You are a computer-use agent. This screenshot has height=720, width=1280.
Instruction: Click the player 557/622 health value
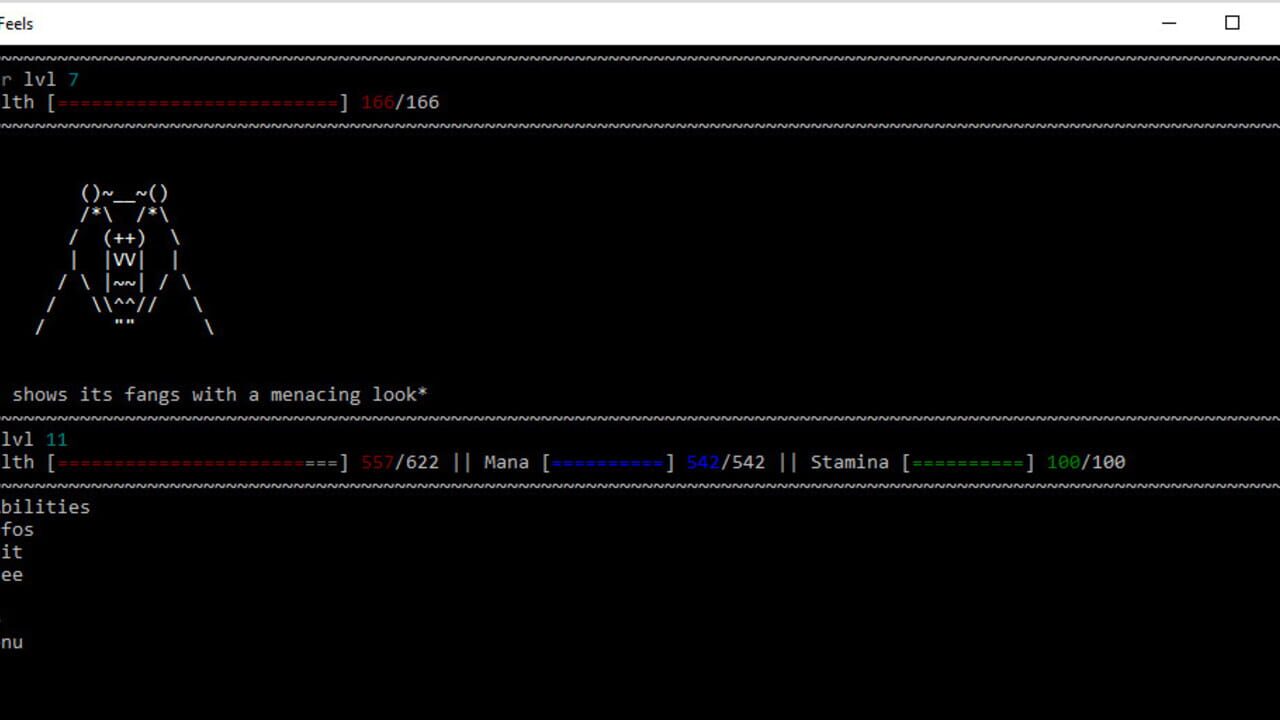tap(400, 462)
